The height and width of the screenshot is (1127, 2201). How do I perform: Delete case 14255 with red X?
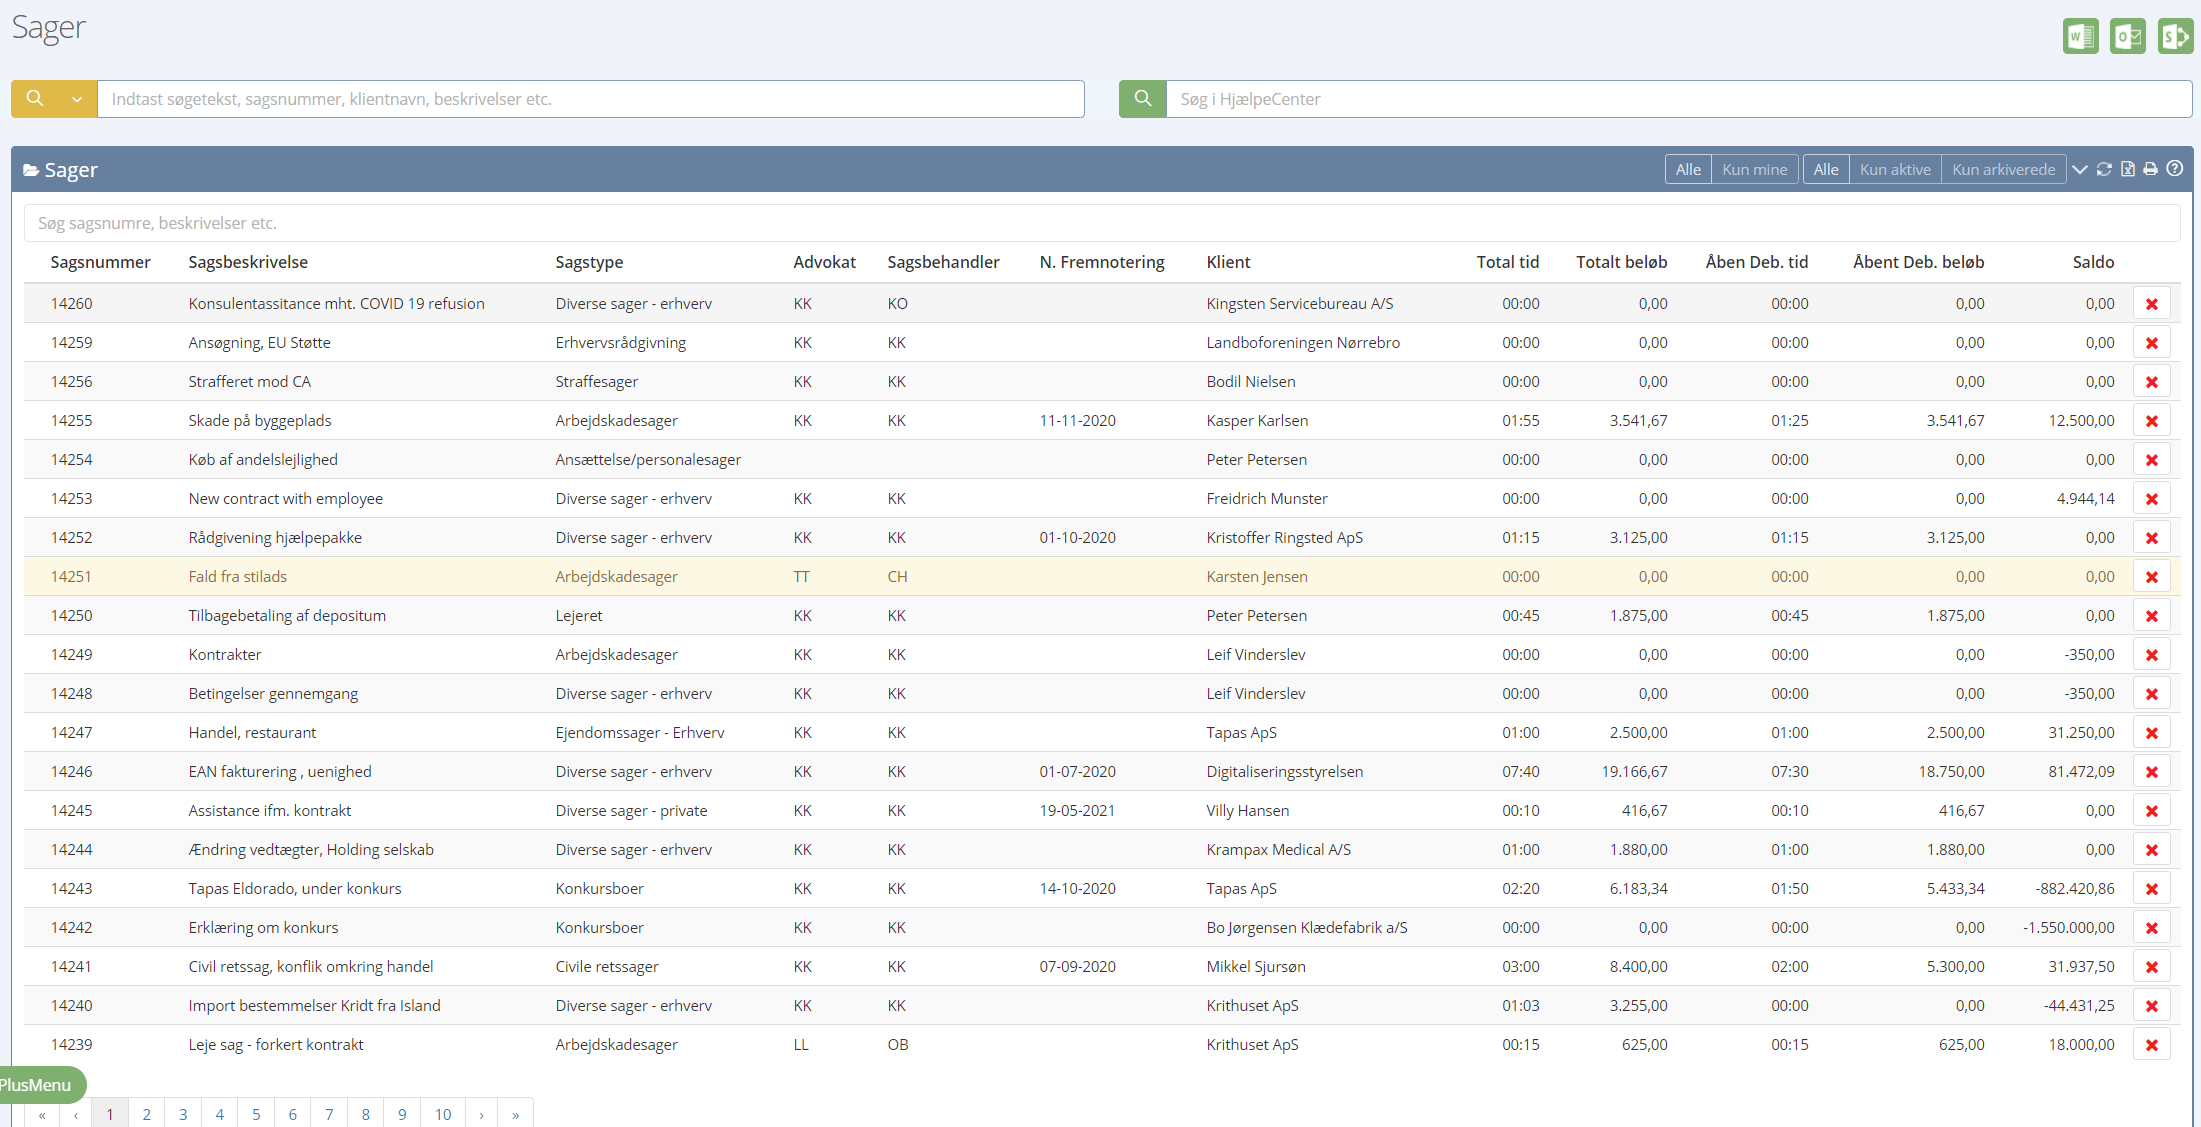[2151, 421]
